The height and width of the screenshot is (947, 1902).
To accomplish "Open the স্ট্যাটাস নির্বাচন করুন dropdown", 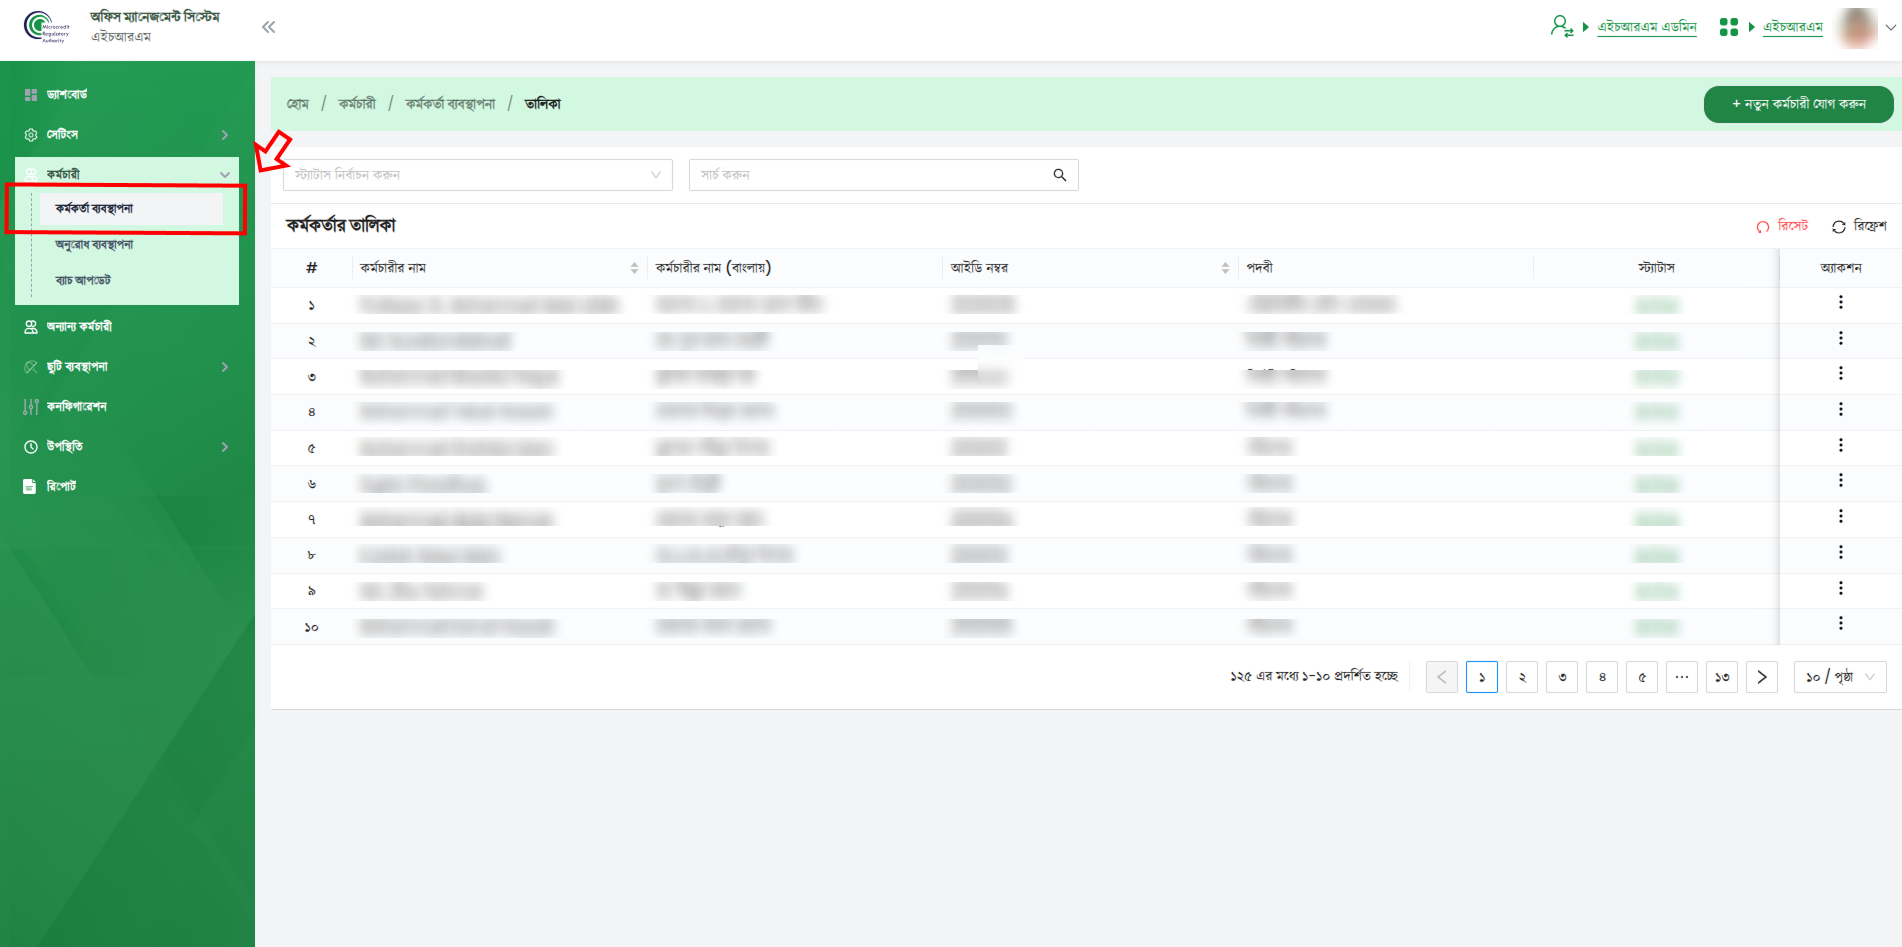I will (x=478, y=175).
